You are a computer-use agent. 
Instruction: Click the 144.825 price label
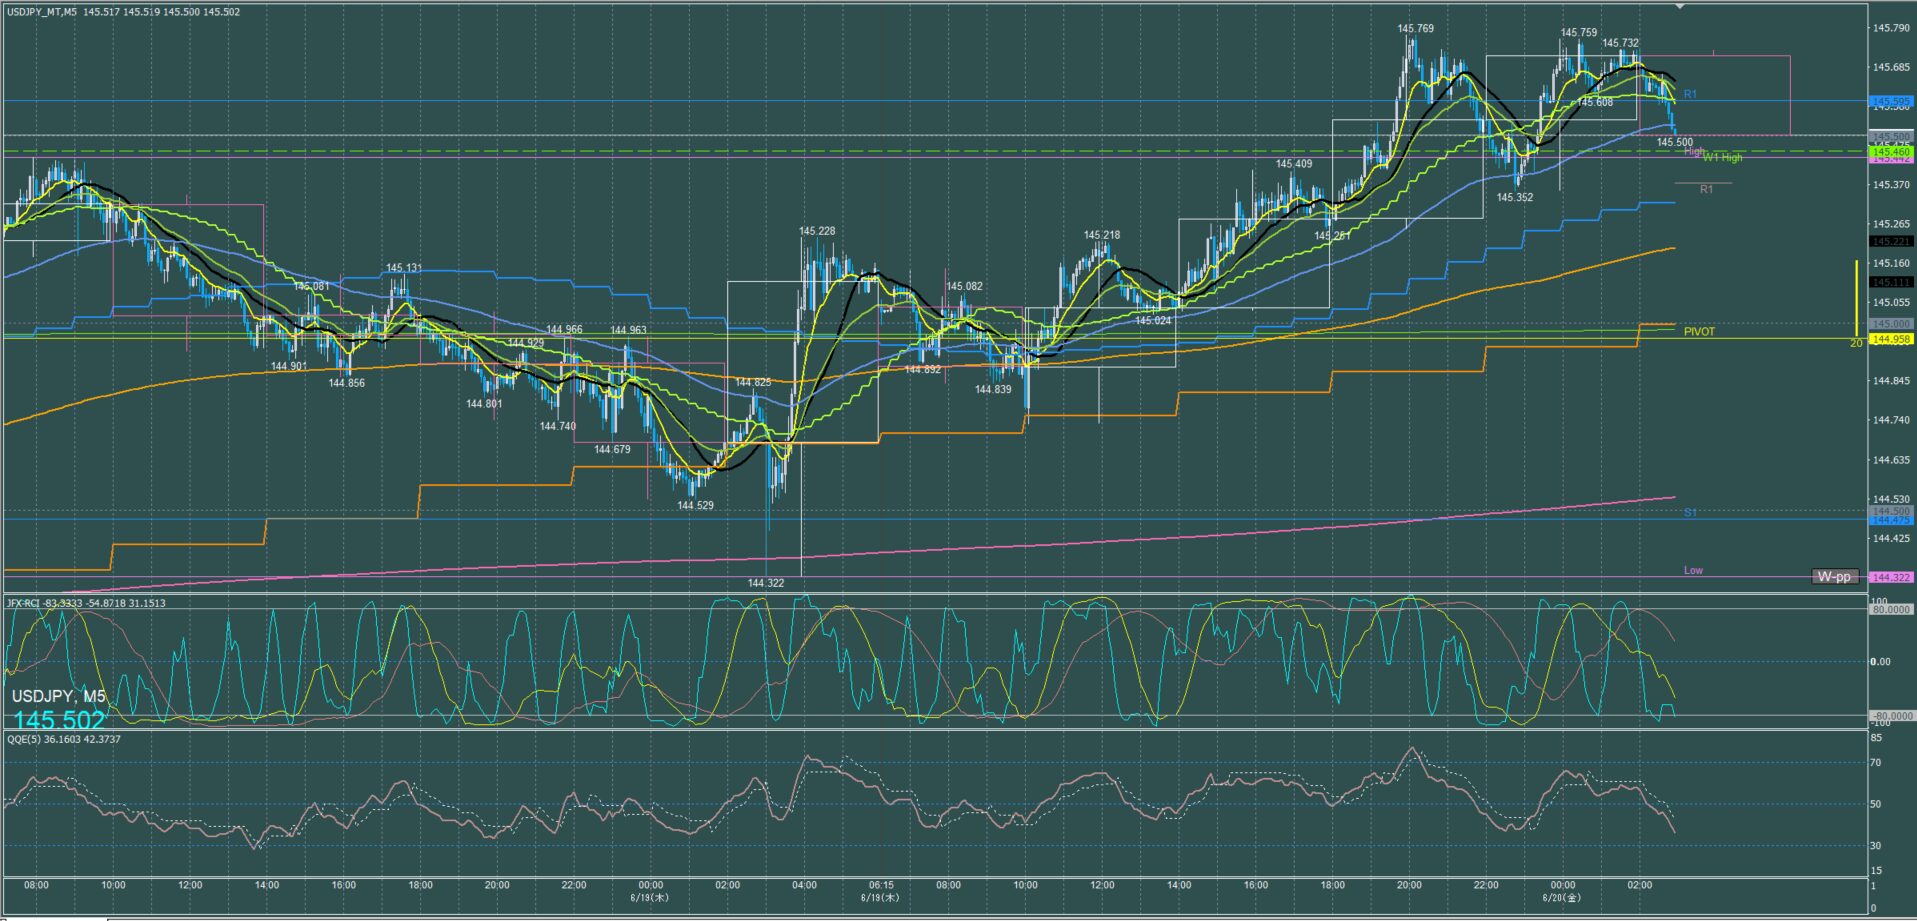753,383
